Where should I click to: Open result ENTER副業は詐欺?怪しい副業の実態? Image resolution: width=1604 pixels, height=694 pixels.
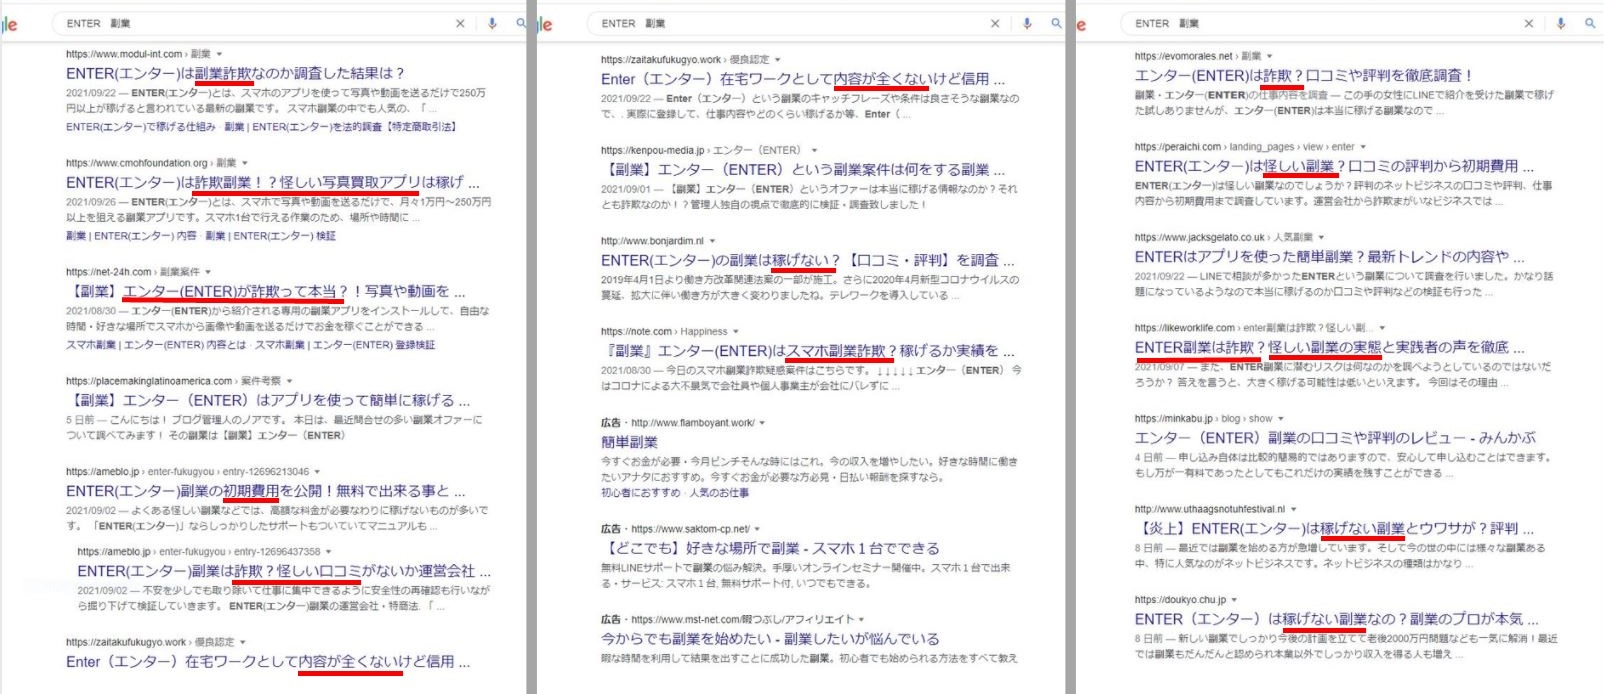(x=1330, y=347)
